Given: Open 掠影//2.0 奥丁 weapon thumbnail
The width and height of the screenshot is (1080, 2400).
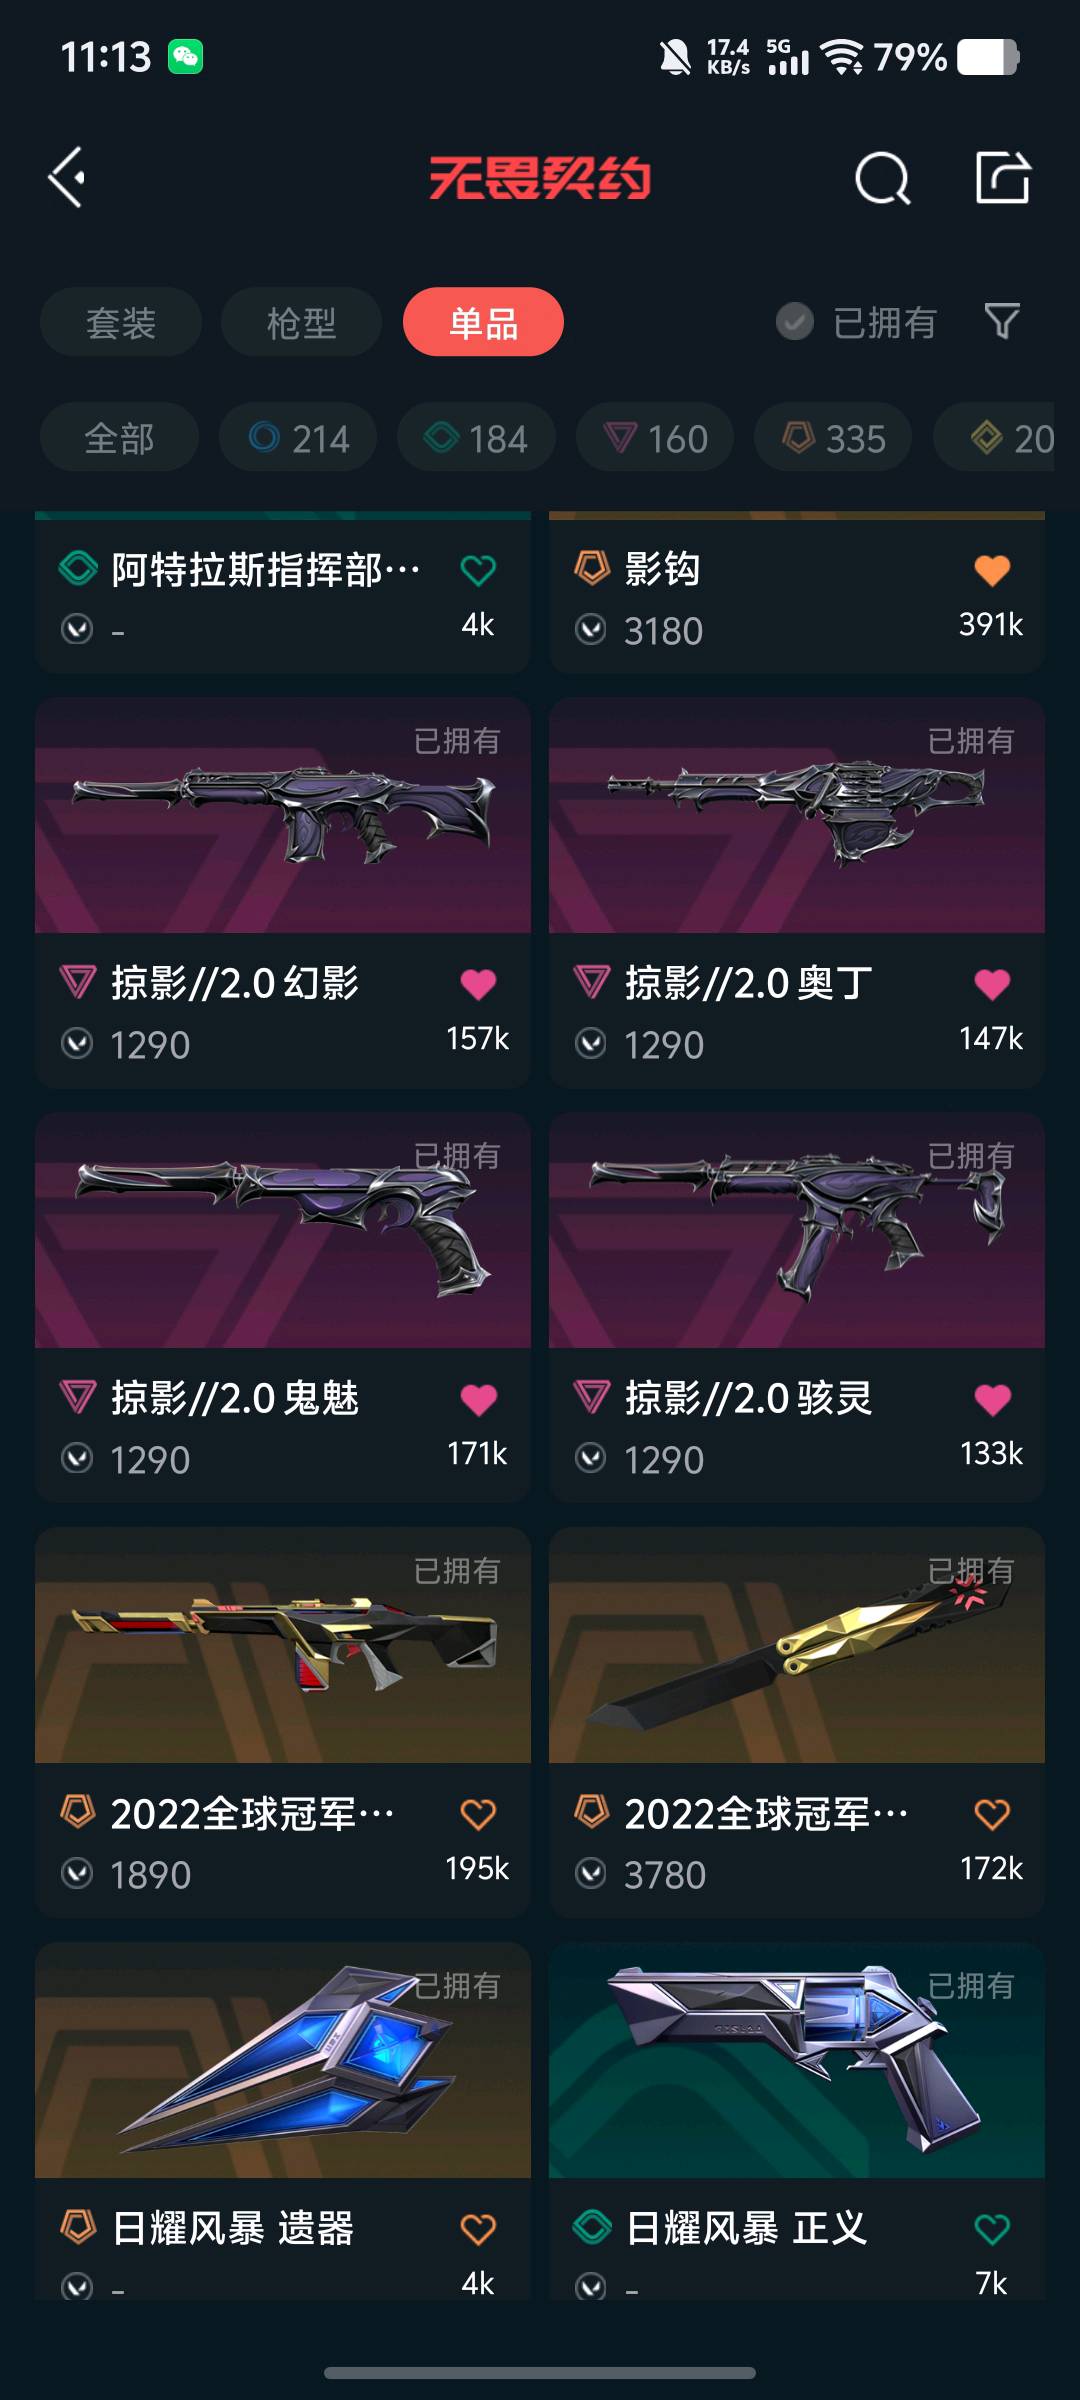Looking at the screenshot, I should pos(797,815).
